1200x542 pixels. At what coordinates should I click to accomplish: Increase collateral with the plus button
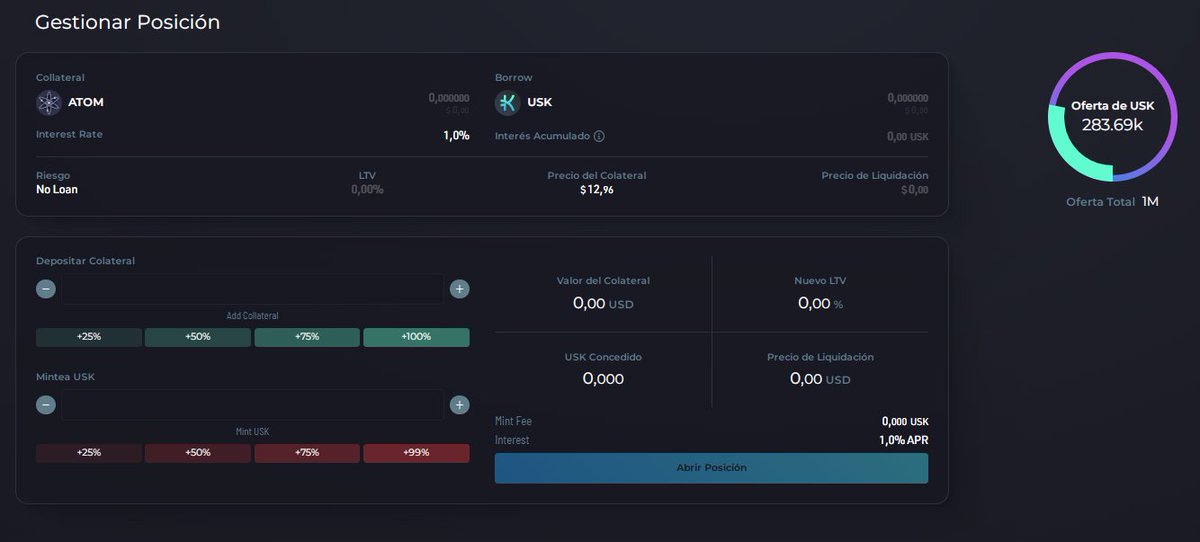[x=460, y=289]
